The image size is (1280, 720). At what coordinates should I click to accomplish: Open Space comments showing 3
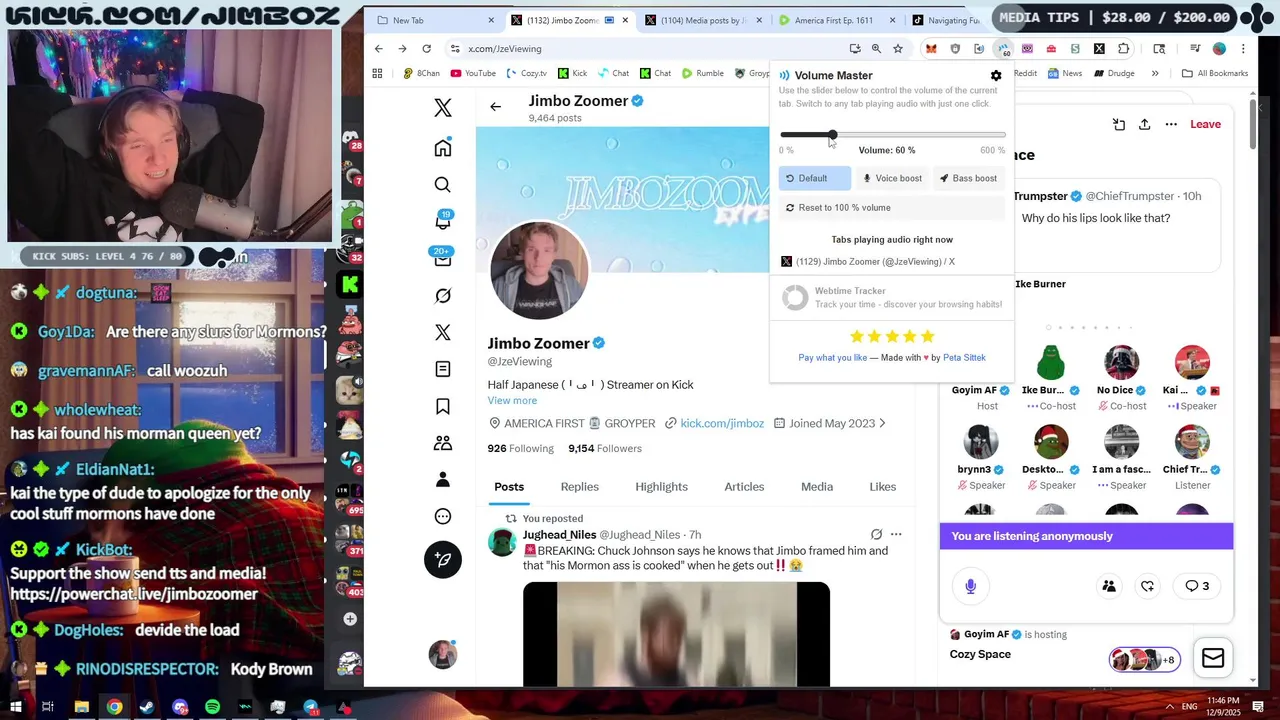pos(1197,586)
